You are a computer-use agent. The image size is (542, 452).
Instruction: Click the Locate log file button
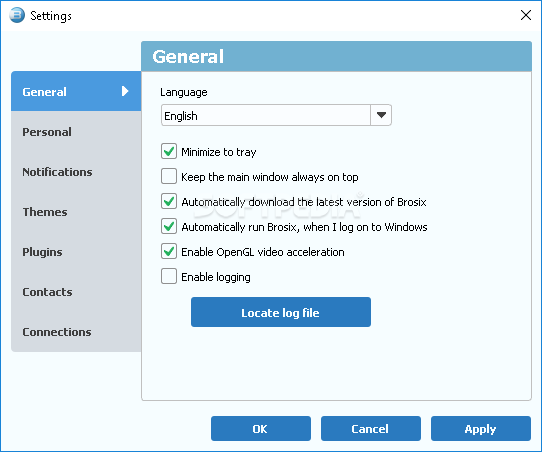click(281, 312)
